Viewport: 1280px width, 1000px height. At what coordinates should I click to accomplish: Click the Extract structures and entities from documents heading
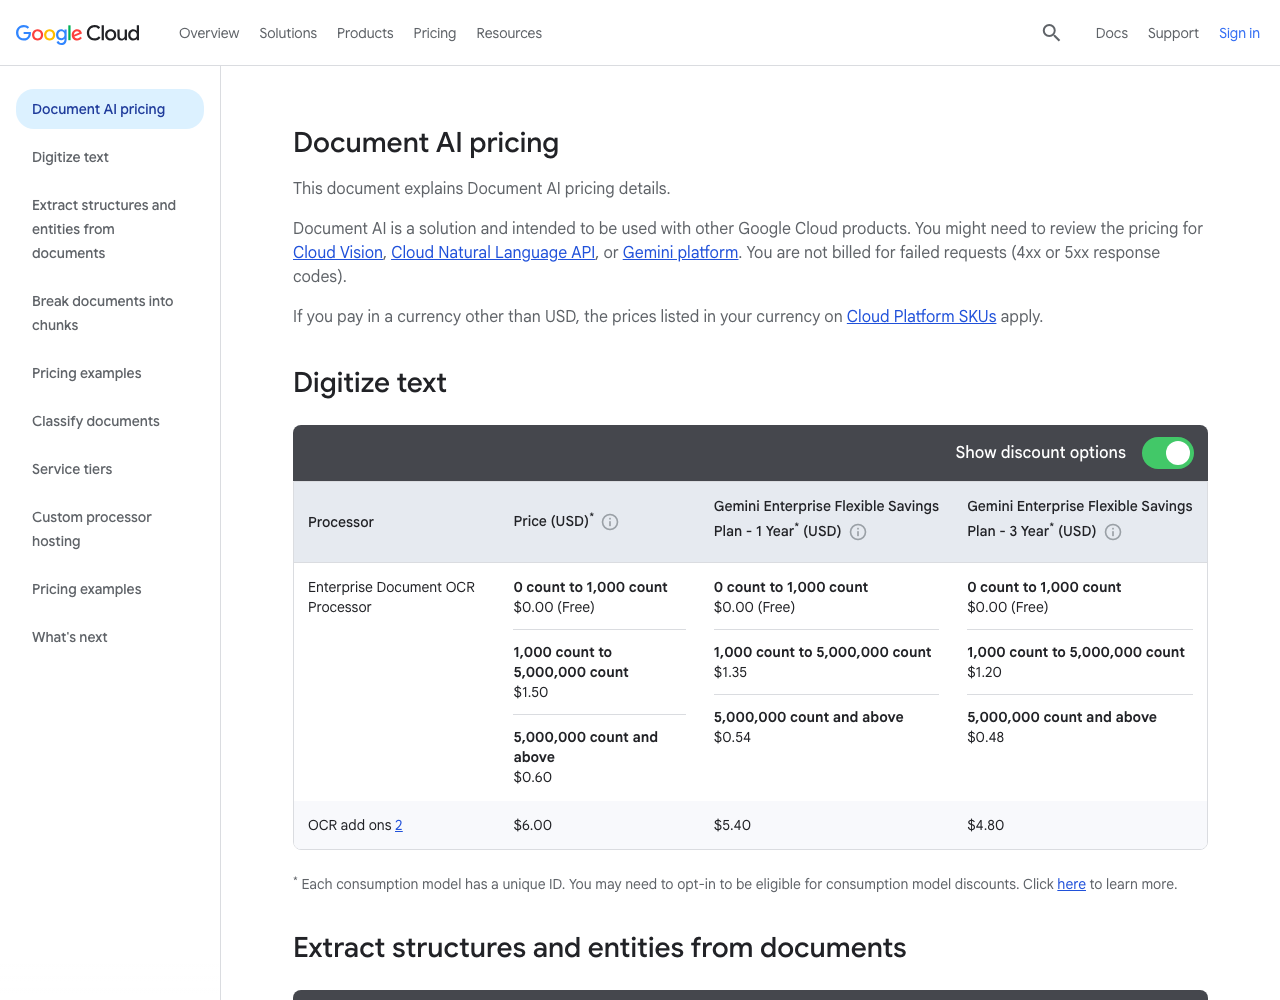(600, 947)
